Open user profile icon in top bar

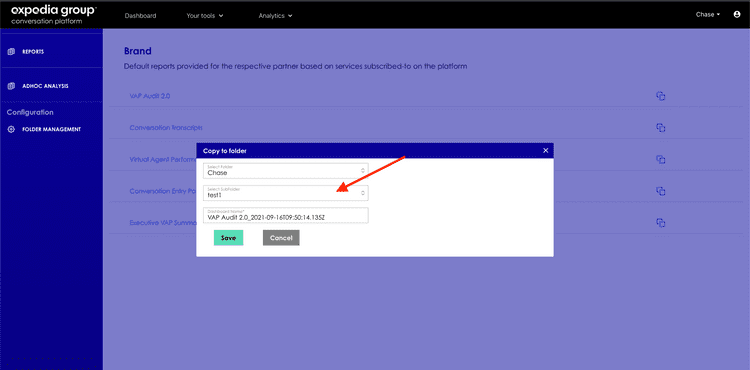(737, 14)
